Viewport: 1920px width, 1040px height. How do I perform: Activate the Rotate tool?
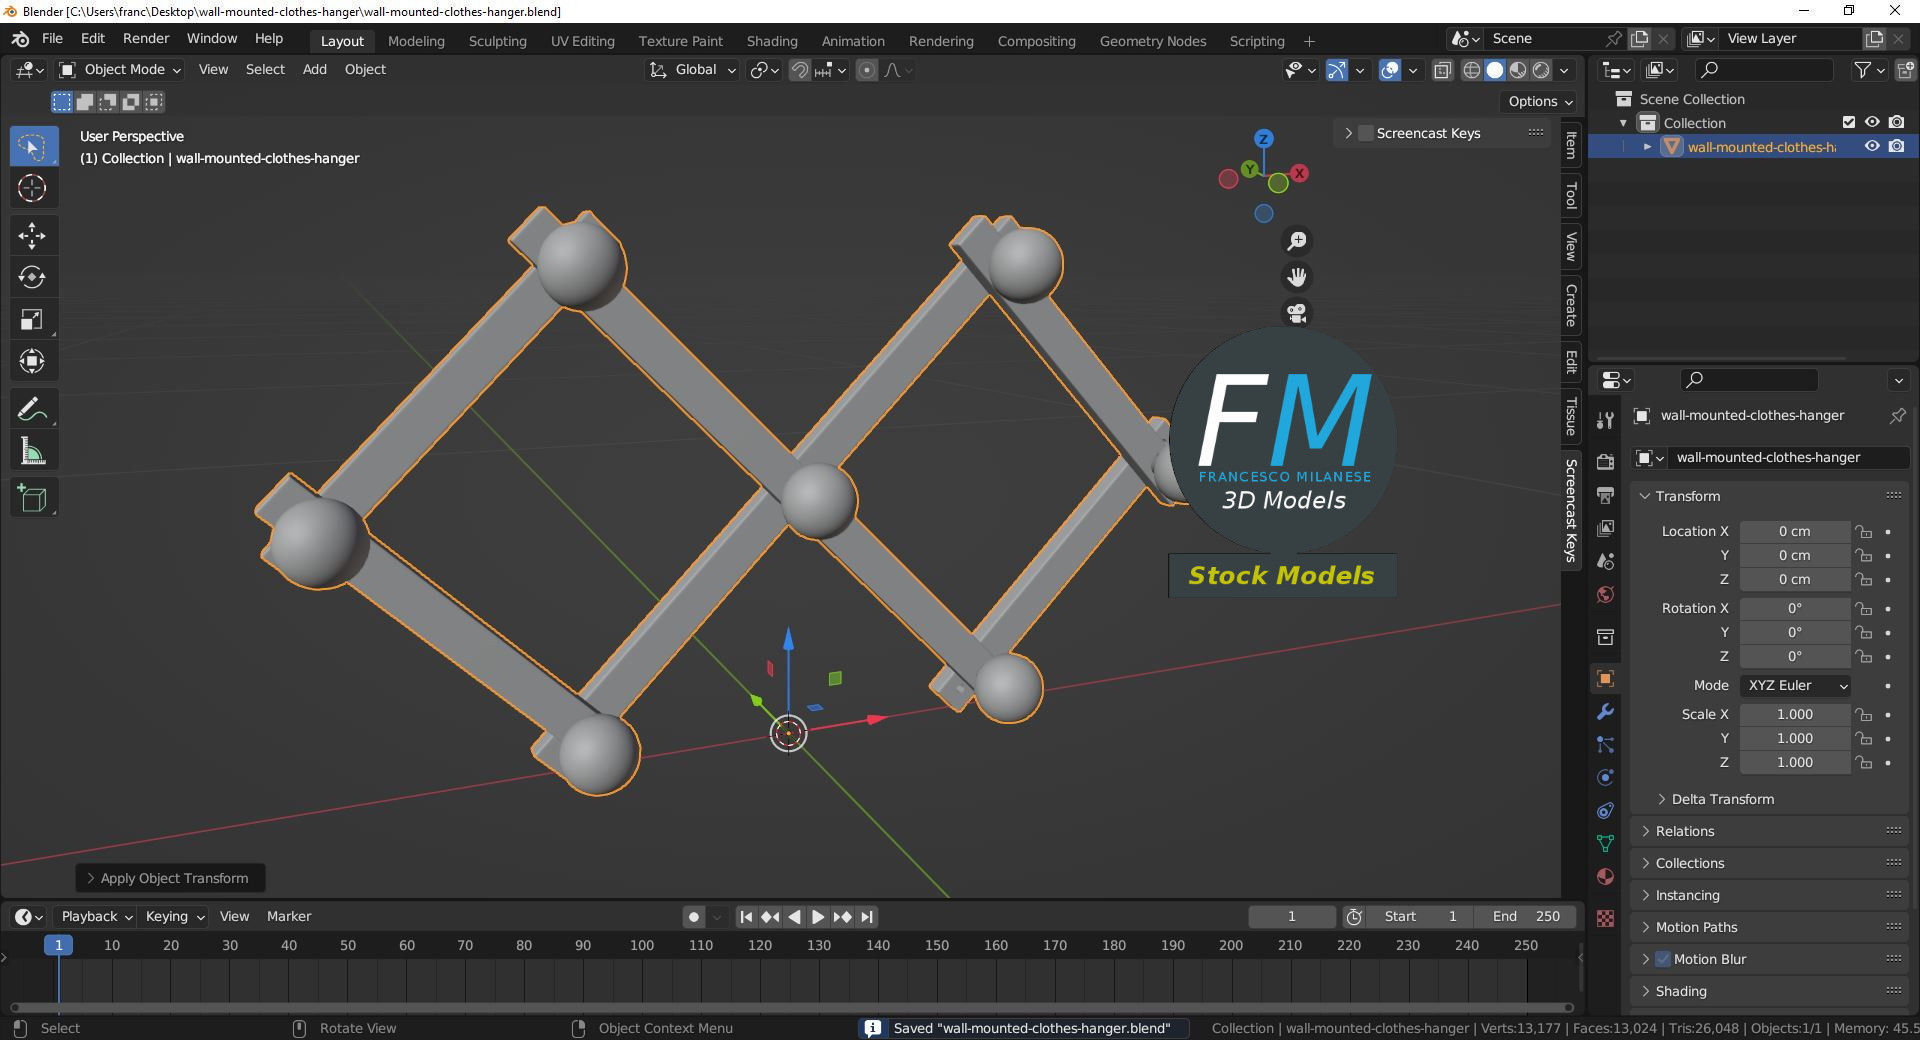point(32,277)
